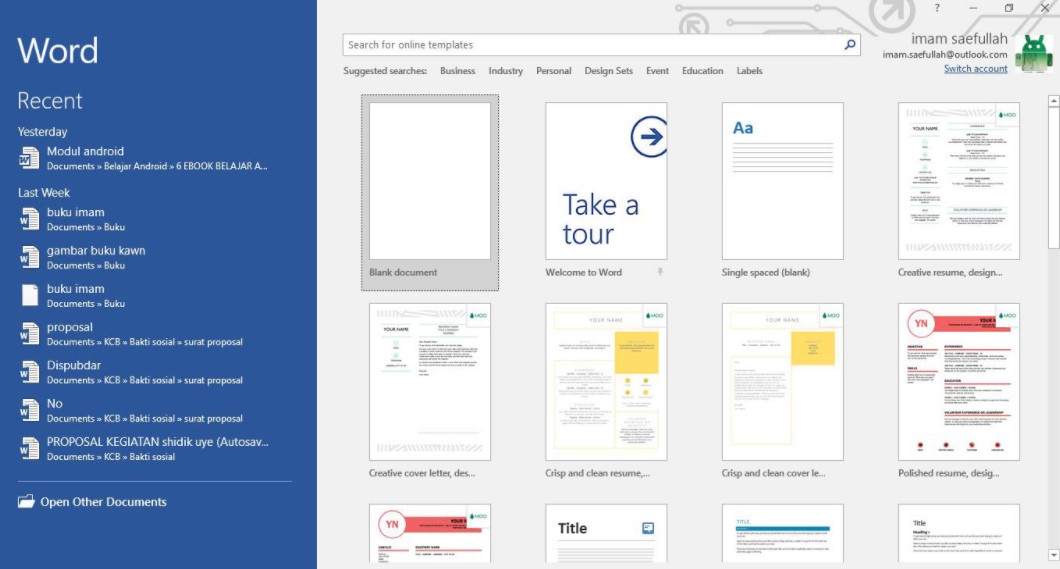The width and height of the screenshot is (1060, 569).
Task: Select the red YN cover letter thumbnail in bottom row
Action: [430, 533]
